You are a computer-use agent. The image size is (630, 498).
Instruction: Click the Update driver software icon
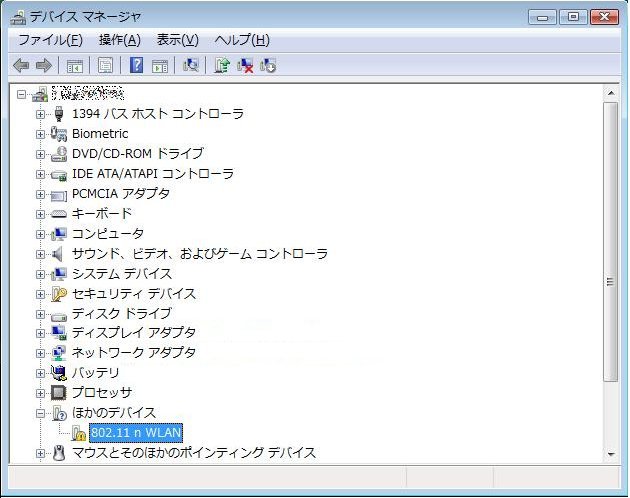click(x=222, y=65)
